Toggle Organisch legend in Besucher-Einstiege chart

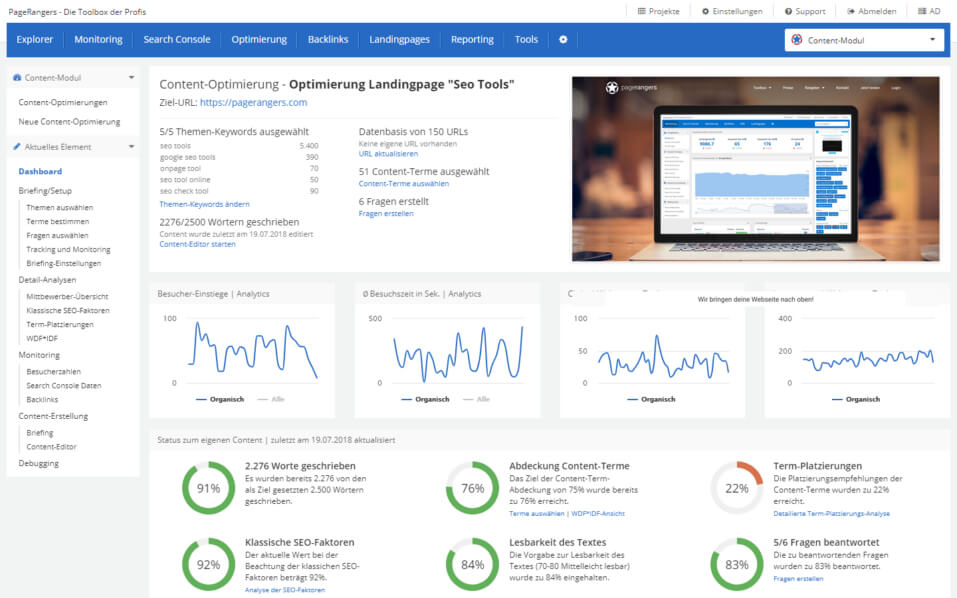point(220,399)
